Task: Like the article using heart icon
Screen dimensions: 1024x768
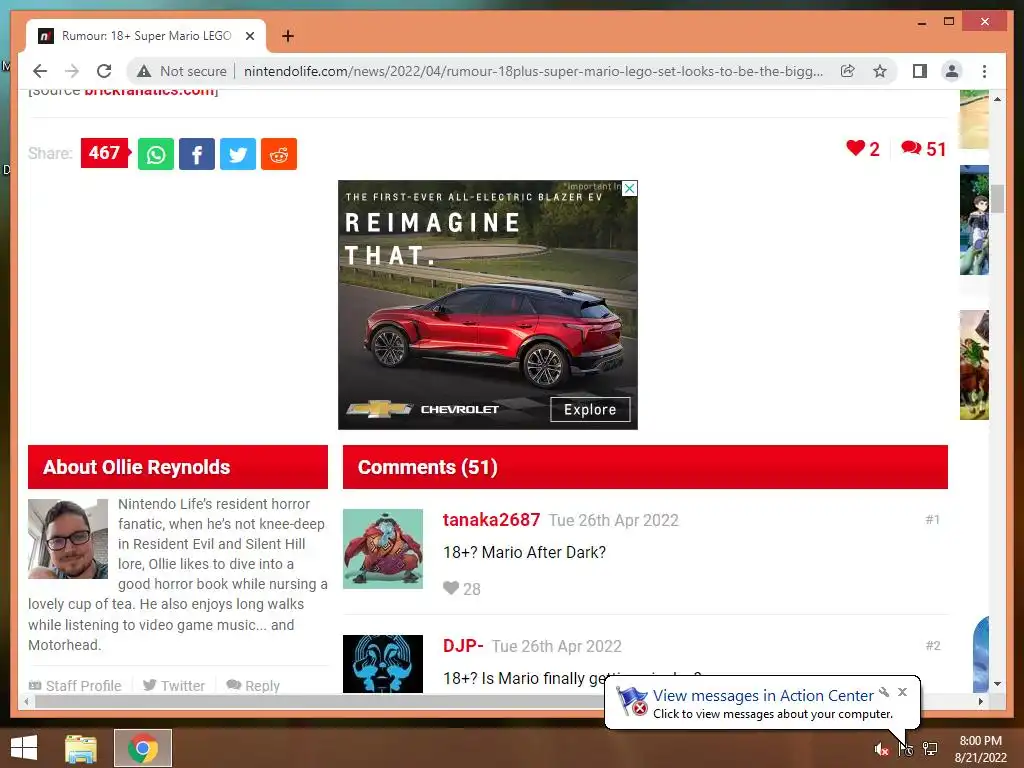Action: point(862,149)
